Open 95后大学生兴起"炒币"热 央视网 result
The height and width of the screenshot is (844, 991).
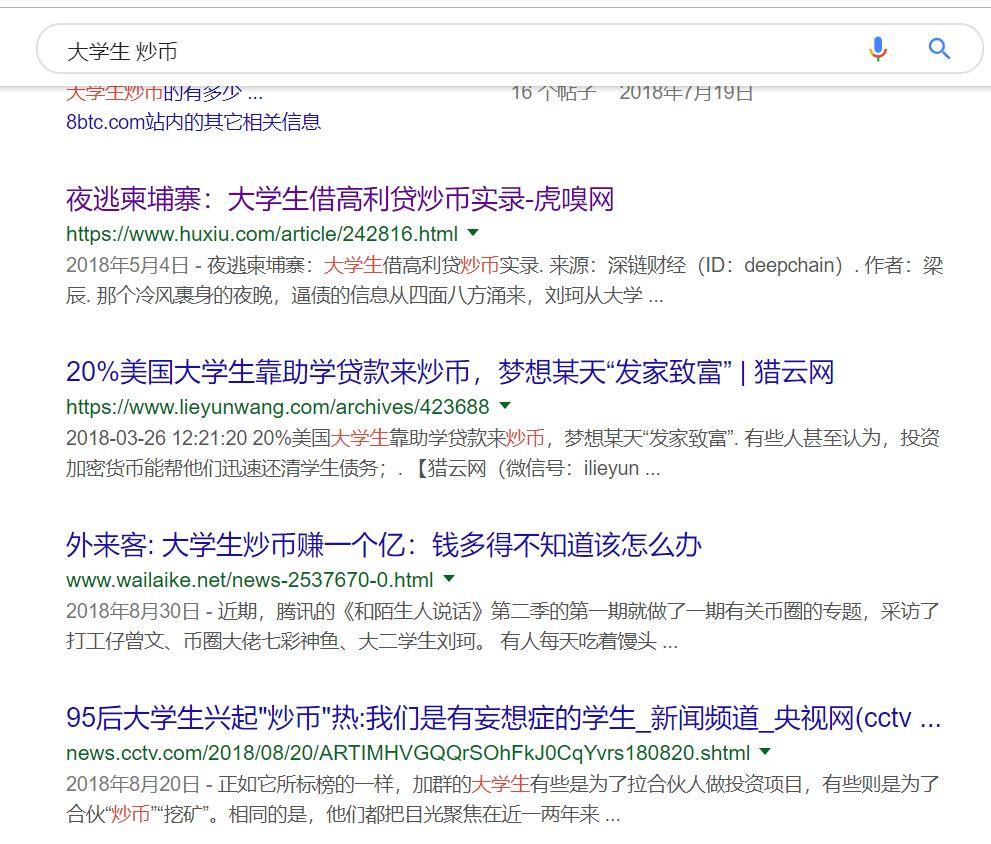(503, 718)
